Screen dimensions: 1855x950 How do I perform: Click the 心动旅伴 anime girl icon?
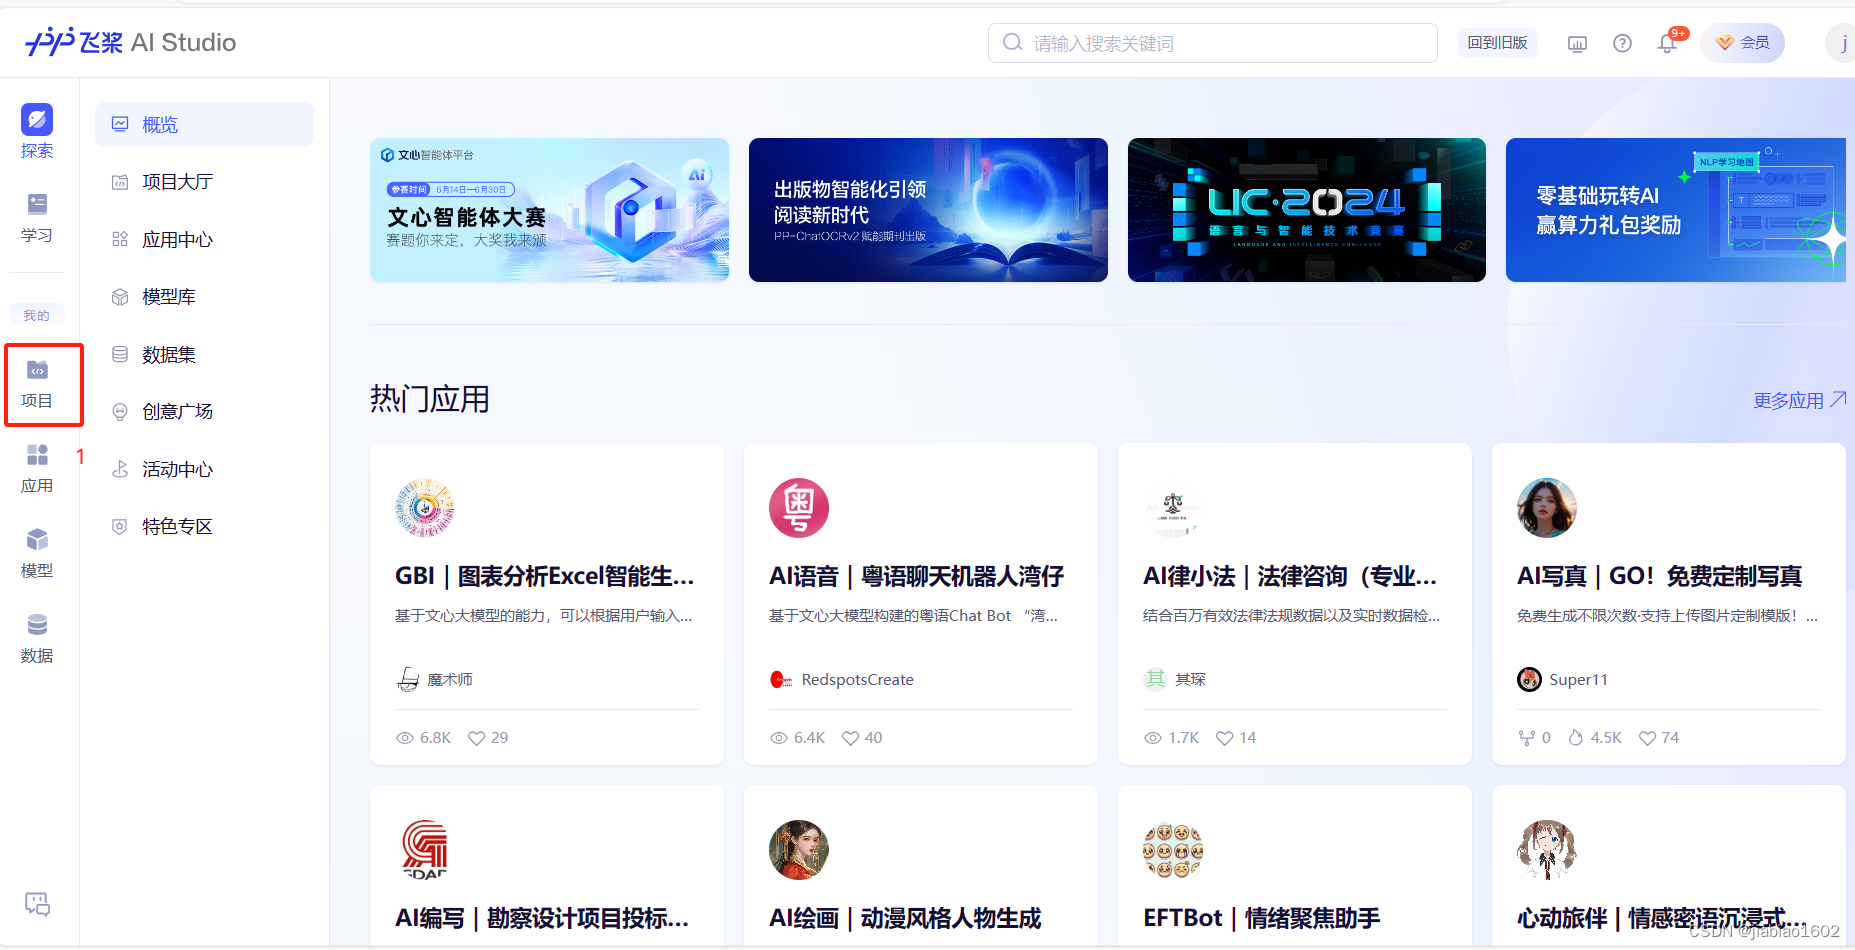coord(1547,850)
